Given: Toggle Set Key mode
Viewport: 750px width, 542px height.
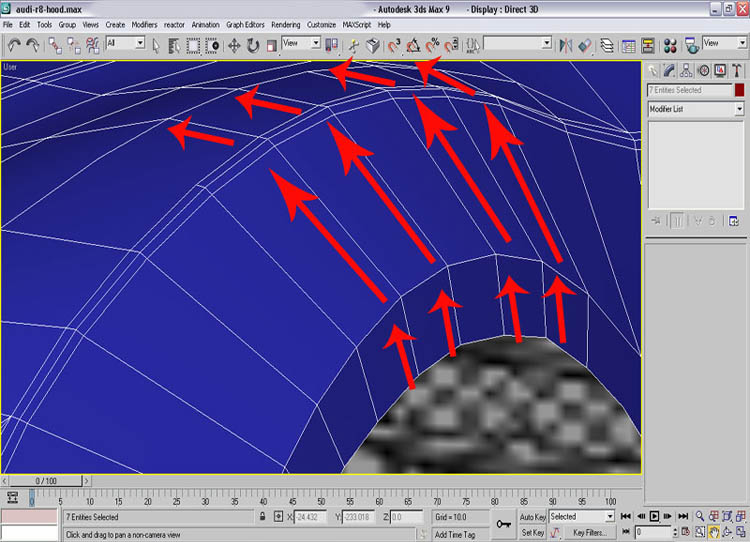Looking at the screenshot, I should (x=533, y=533).
